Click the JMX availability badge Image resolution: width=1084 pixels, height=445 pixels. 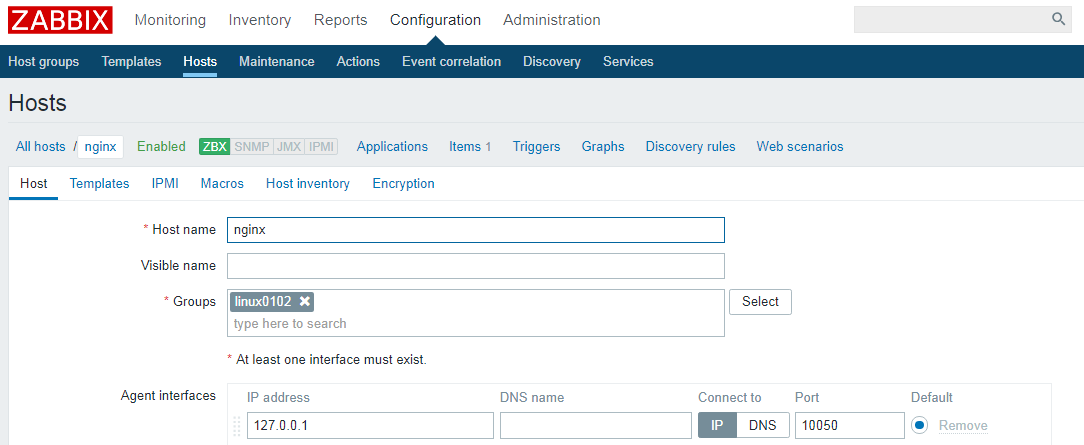coord(288,147)
